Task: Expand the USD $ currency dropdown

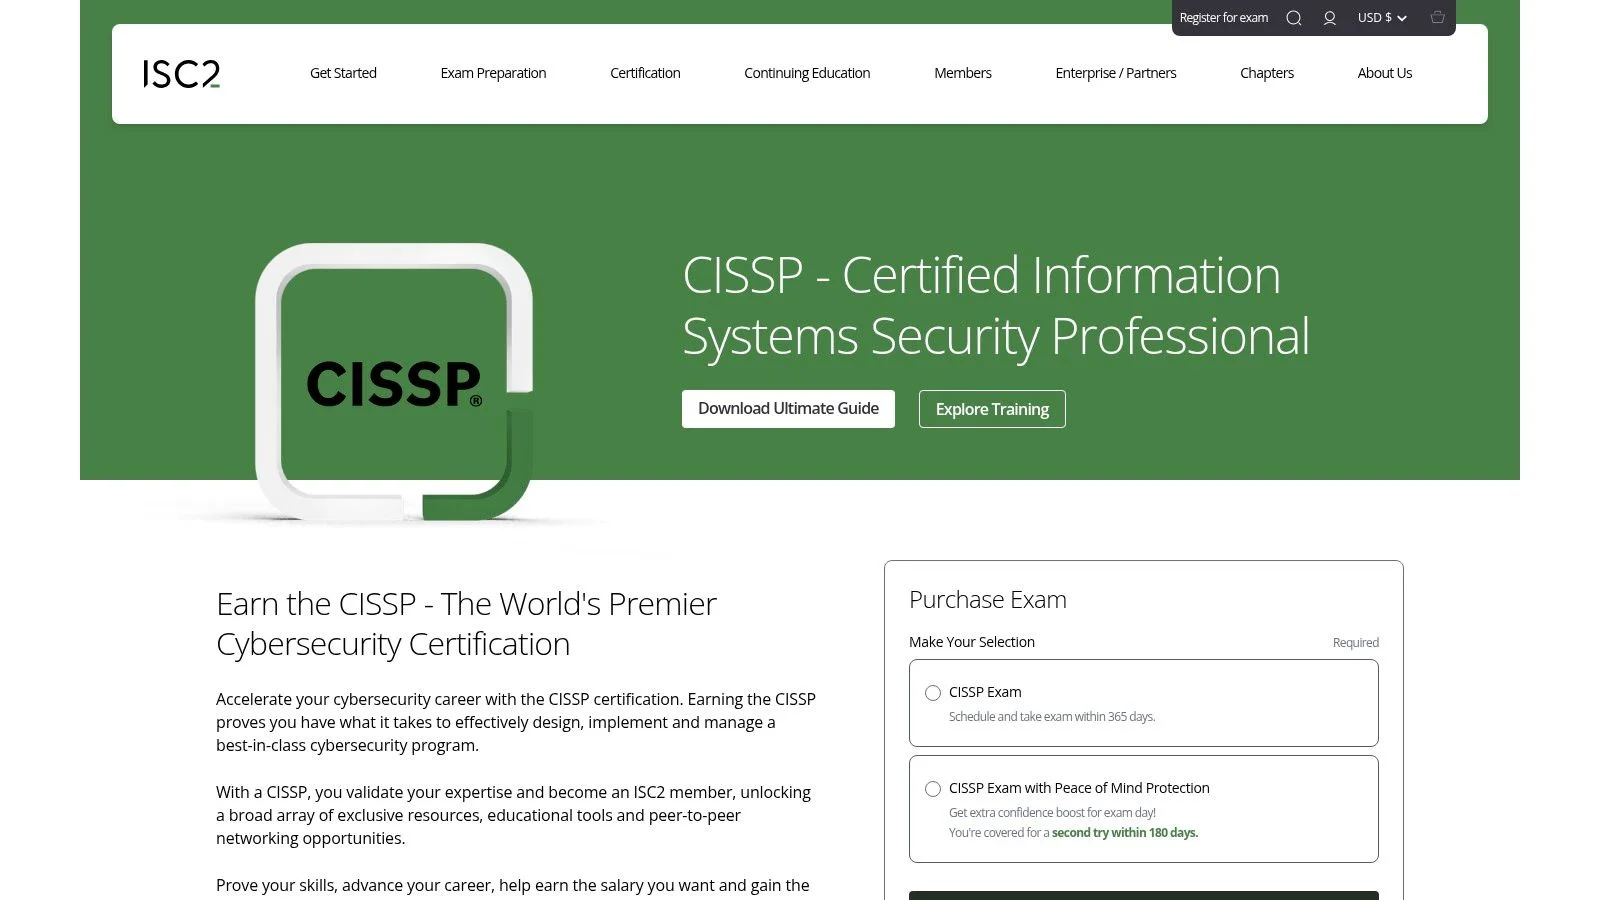Action: [x=1382, y=18]
